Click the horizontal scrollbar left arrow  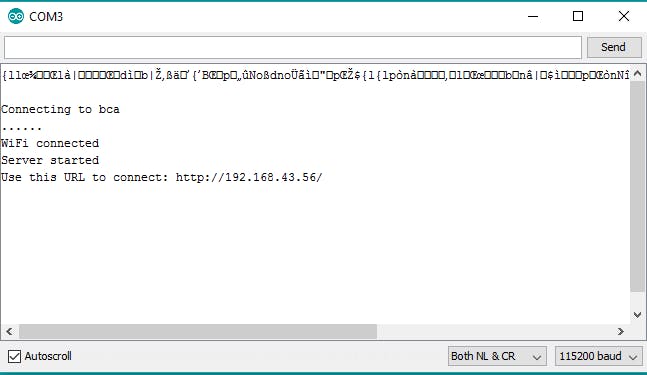(9, 331)
